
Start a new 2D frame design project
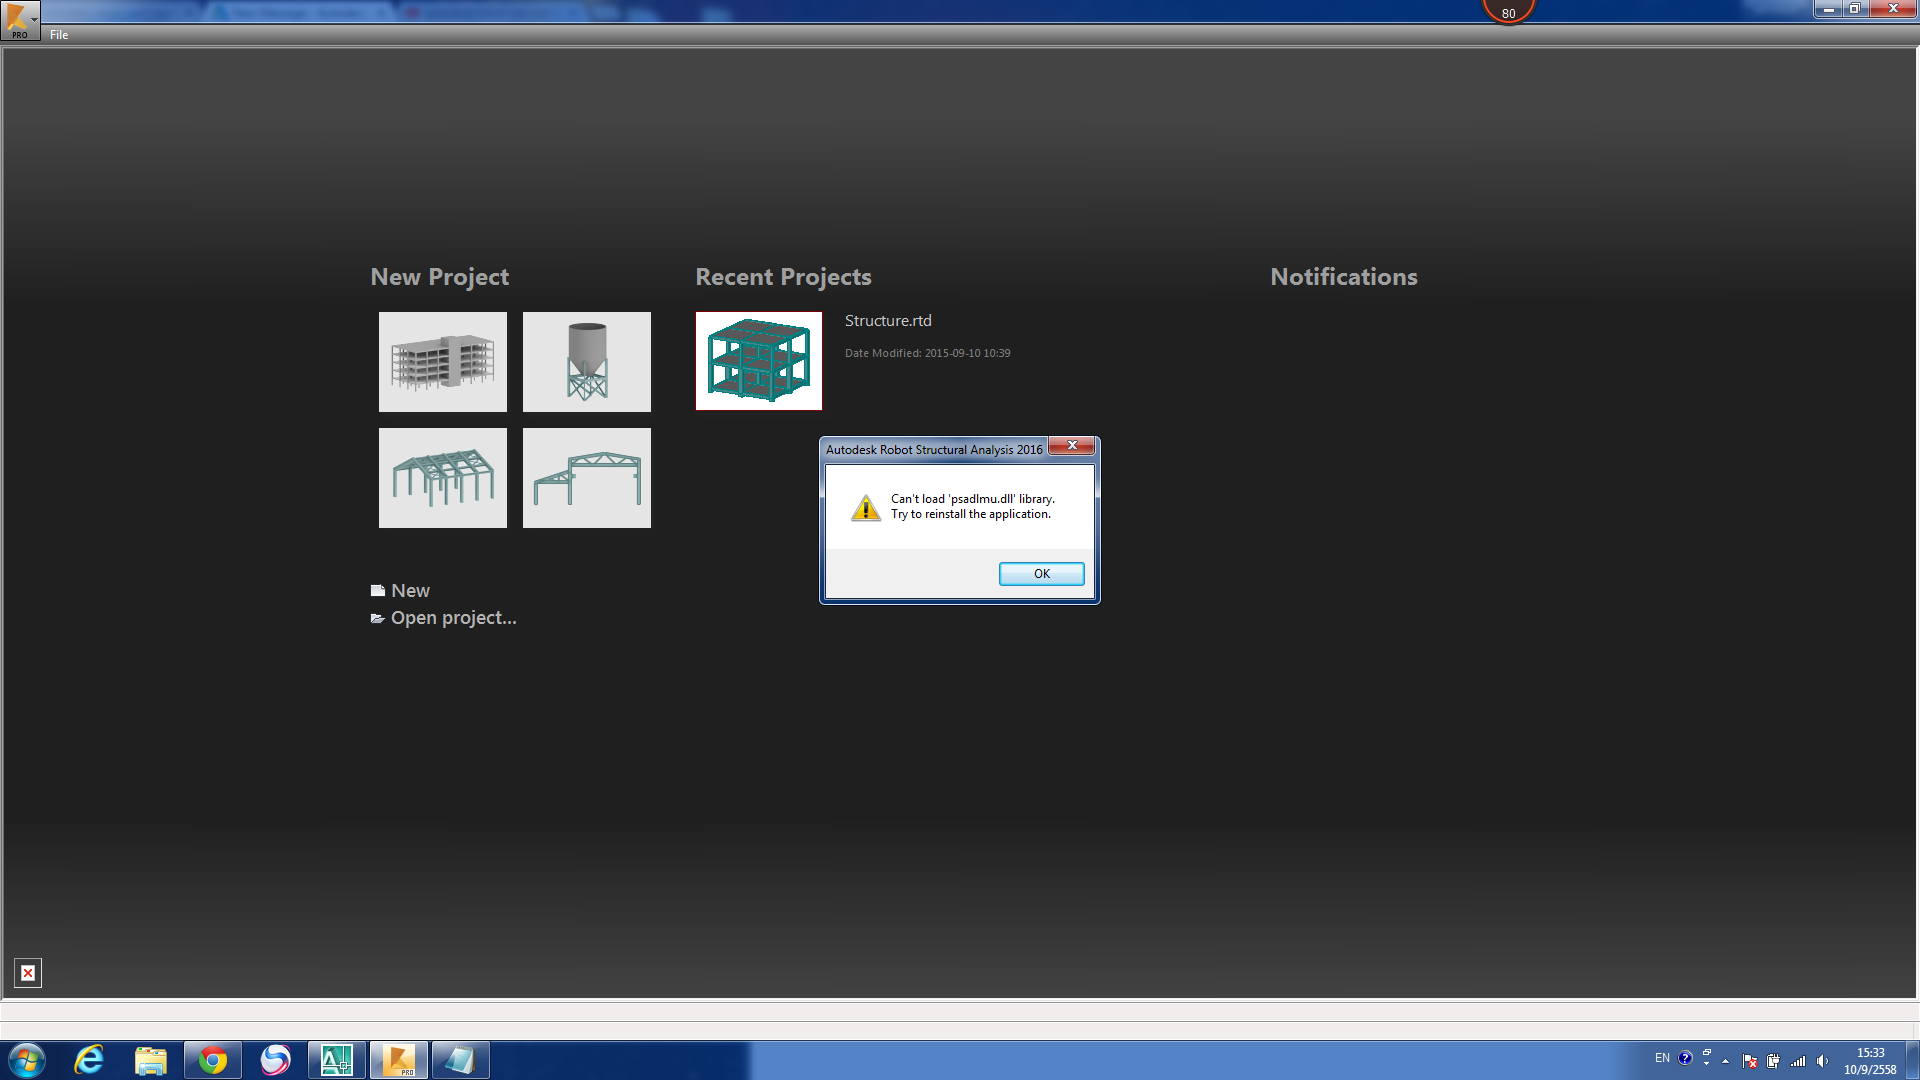[586, 477]
